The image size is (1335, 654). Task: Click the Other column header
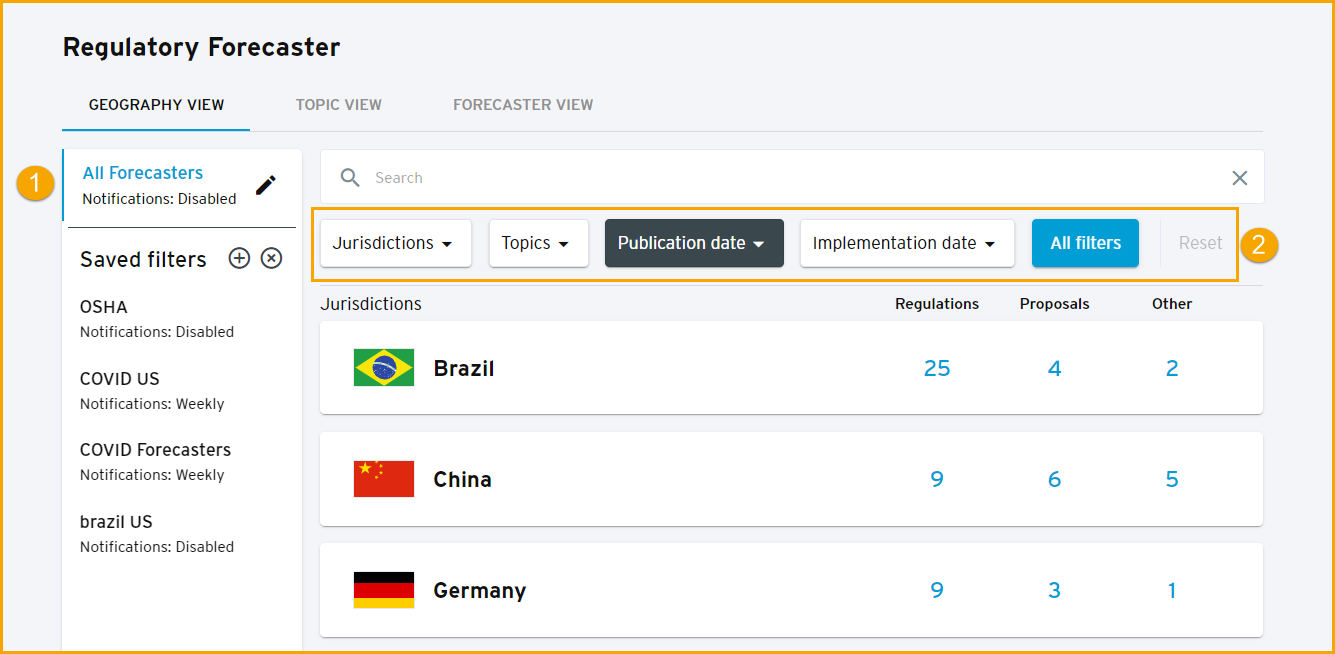1172,304
